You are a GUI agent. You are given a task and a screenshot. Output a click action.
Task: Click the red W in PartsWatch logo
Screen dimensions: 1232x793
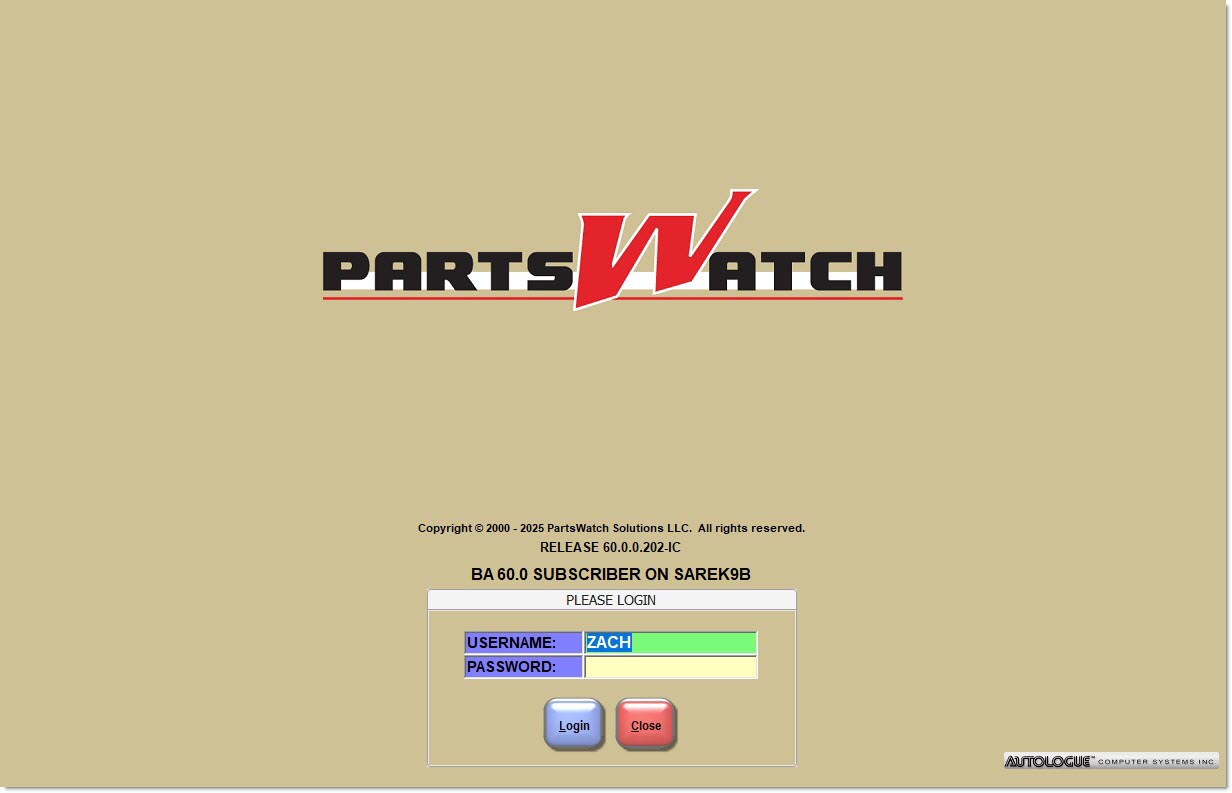tap(660, 250)
